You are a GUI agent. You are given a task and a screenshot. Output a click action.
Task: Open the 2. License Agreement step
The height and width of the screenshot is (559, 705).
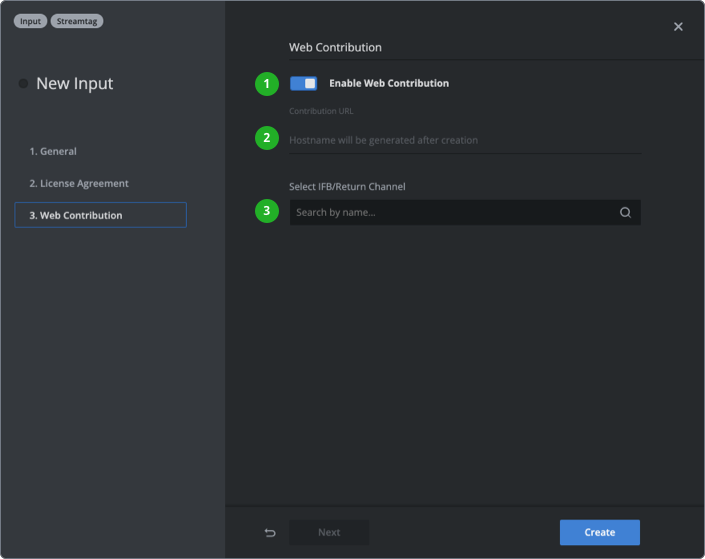click(78, 183)
